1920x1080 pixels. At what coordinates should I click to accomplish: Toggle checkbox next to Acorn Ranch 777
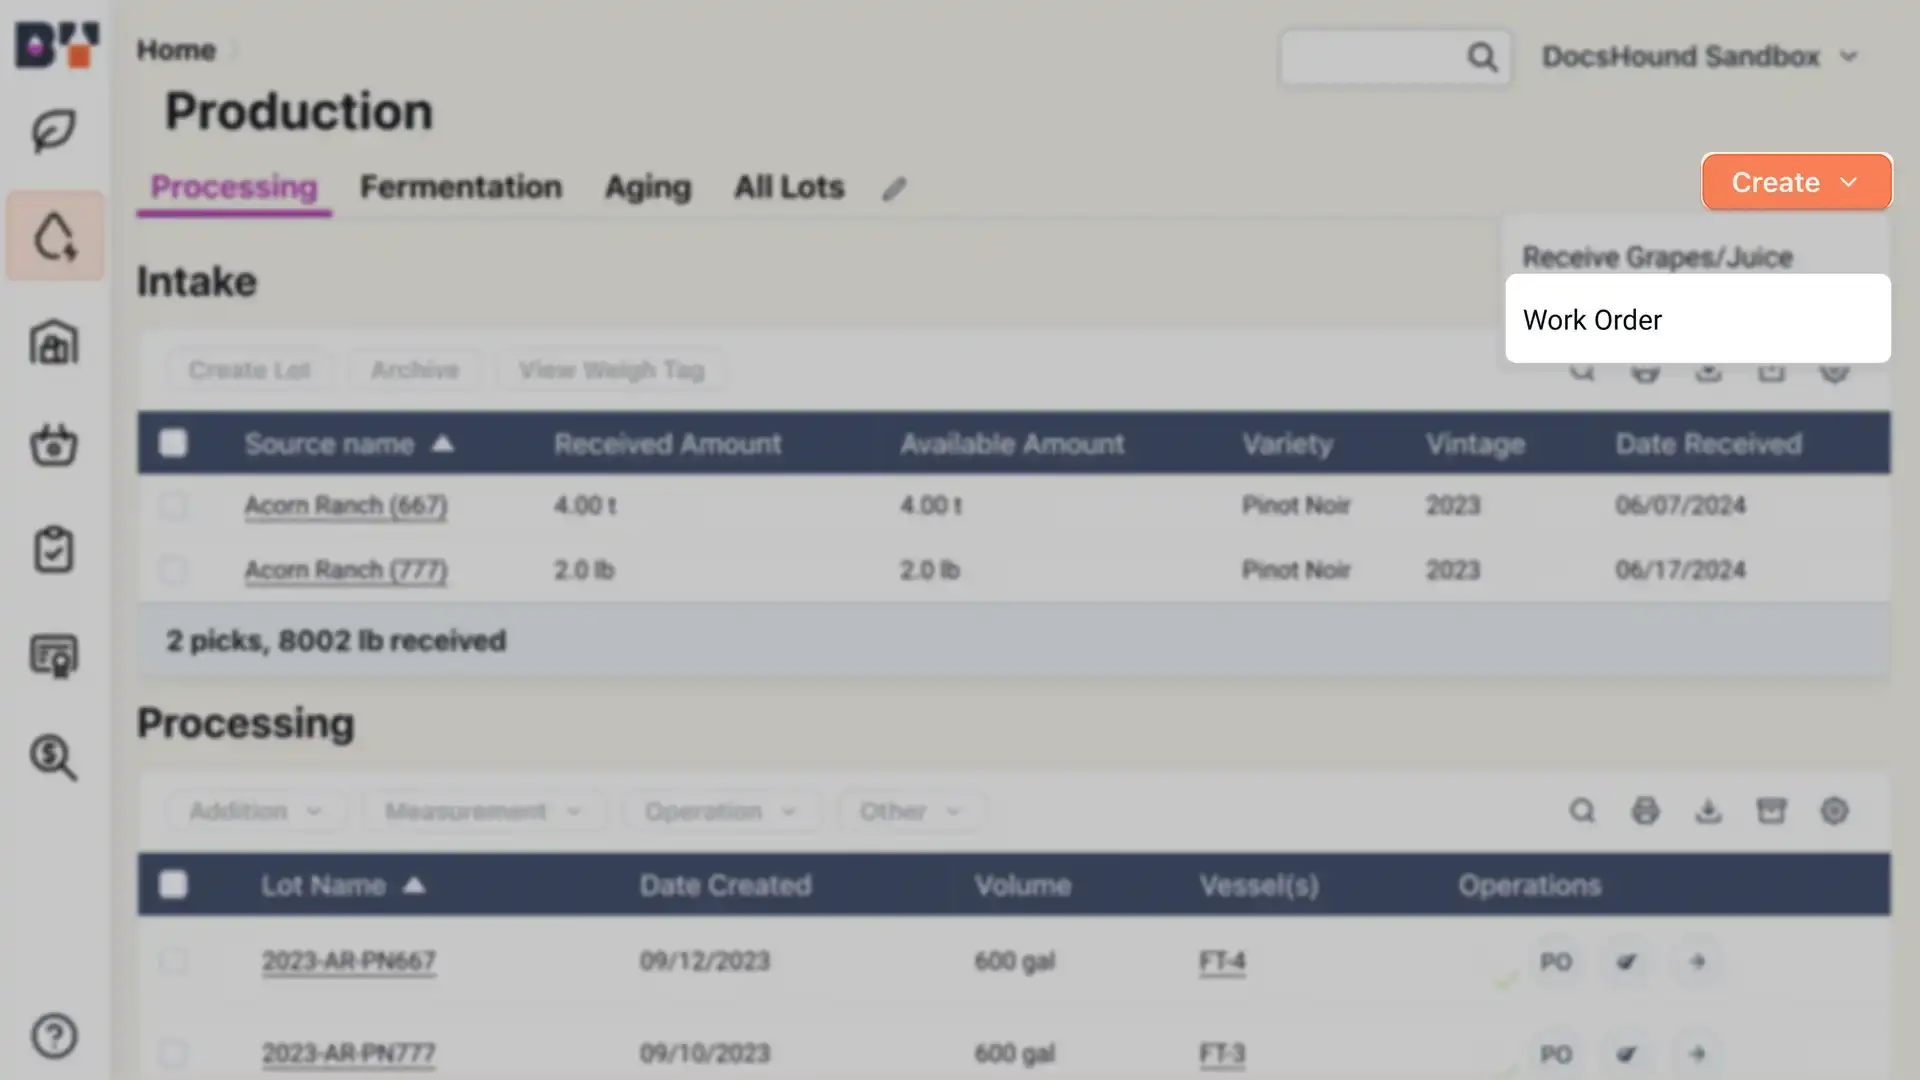point(173,570)
